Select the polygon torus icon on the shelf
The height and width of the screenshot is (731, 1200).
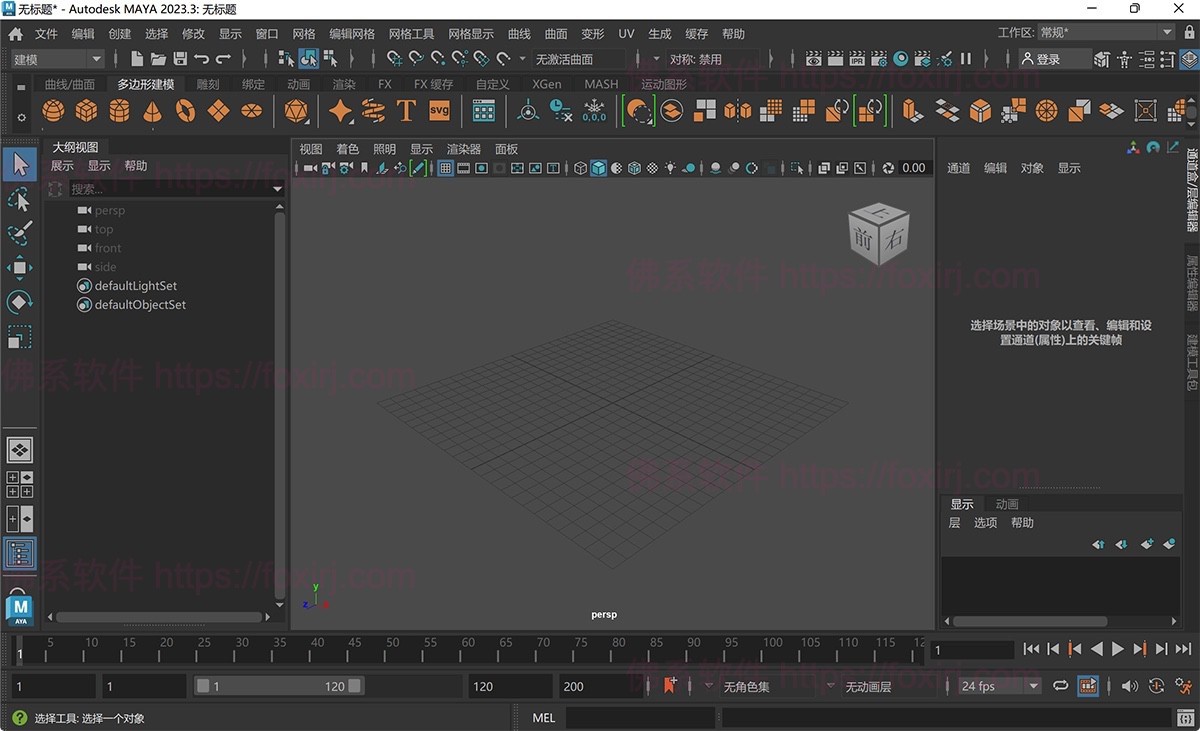[x=185, y=110]
